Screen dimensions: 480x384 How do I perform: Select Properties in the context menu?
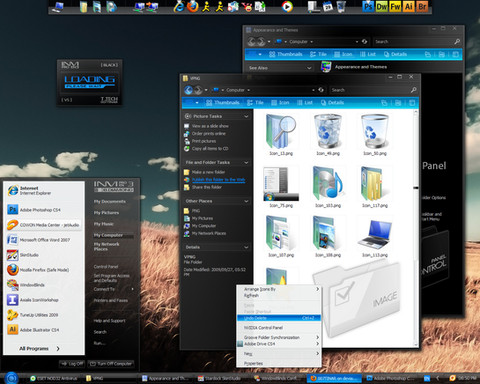point(279,363)
